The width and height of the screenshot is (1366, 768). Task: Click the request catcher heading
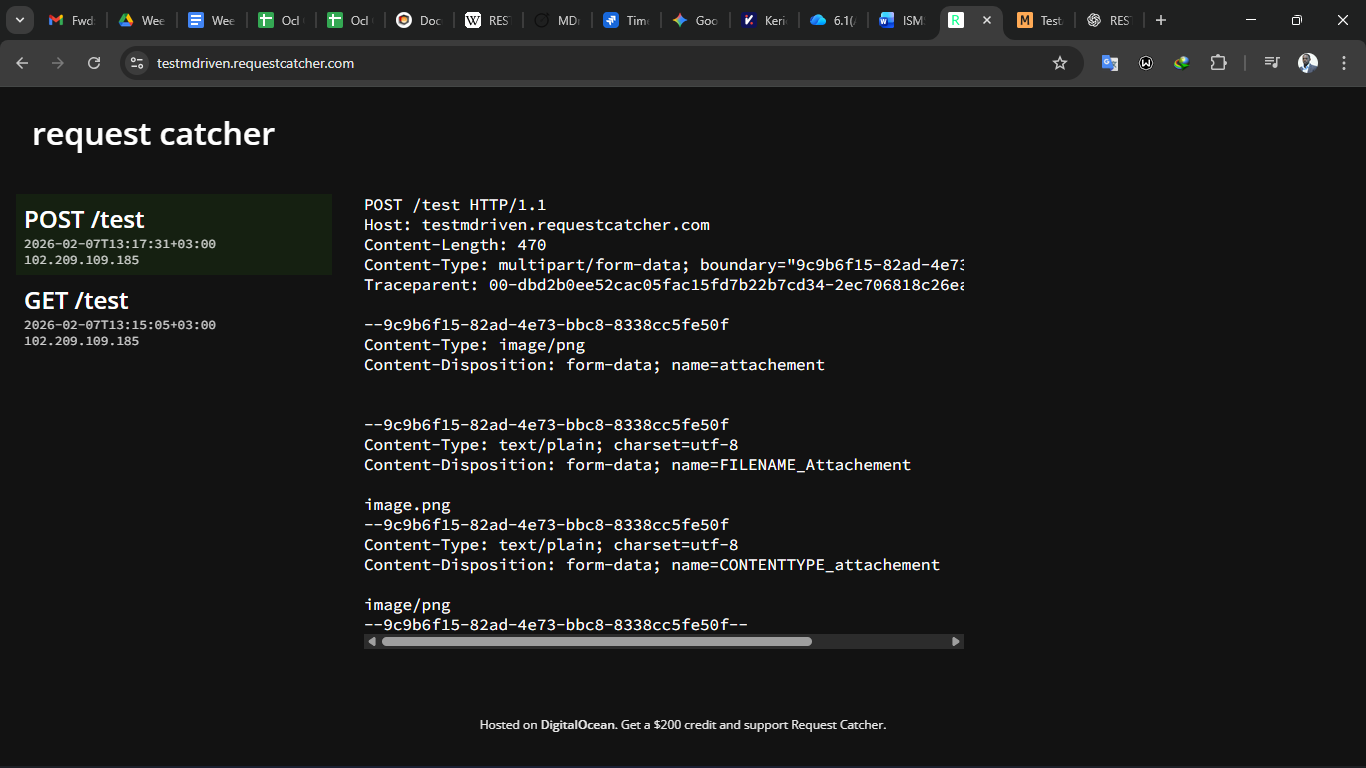coord(153,134)
